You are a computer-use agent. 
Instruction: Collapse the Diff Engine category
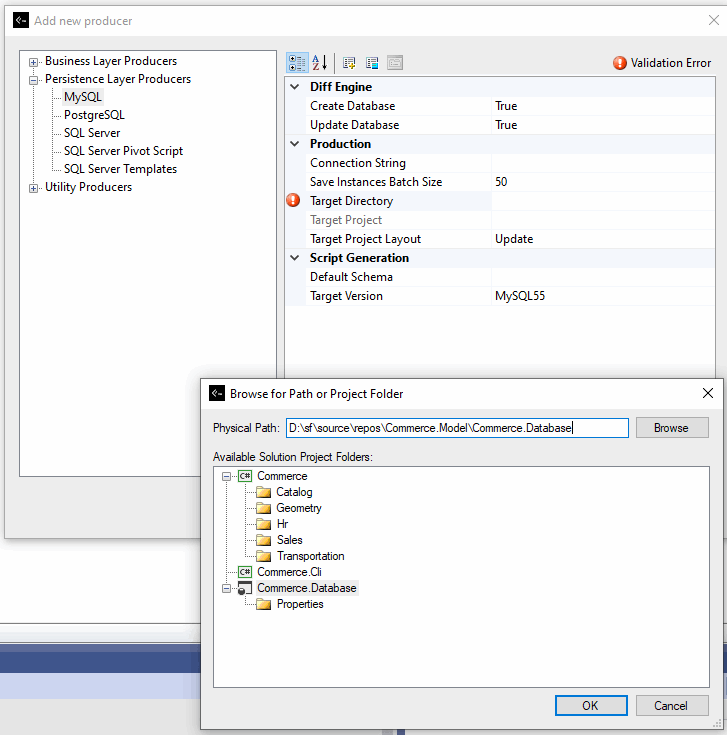(295, 87)
